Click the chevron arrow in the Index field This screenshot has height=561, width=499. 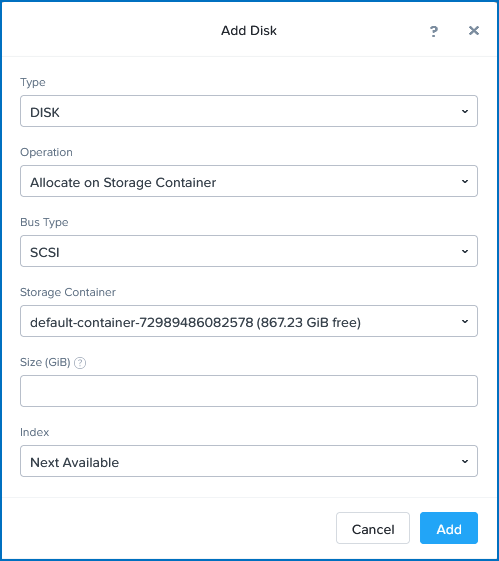(465, 461)
